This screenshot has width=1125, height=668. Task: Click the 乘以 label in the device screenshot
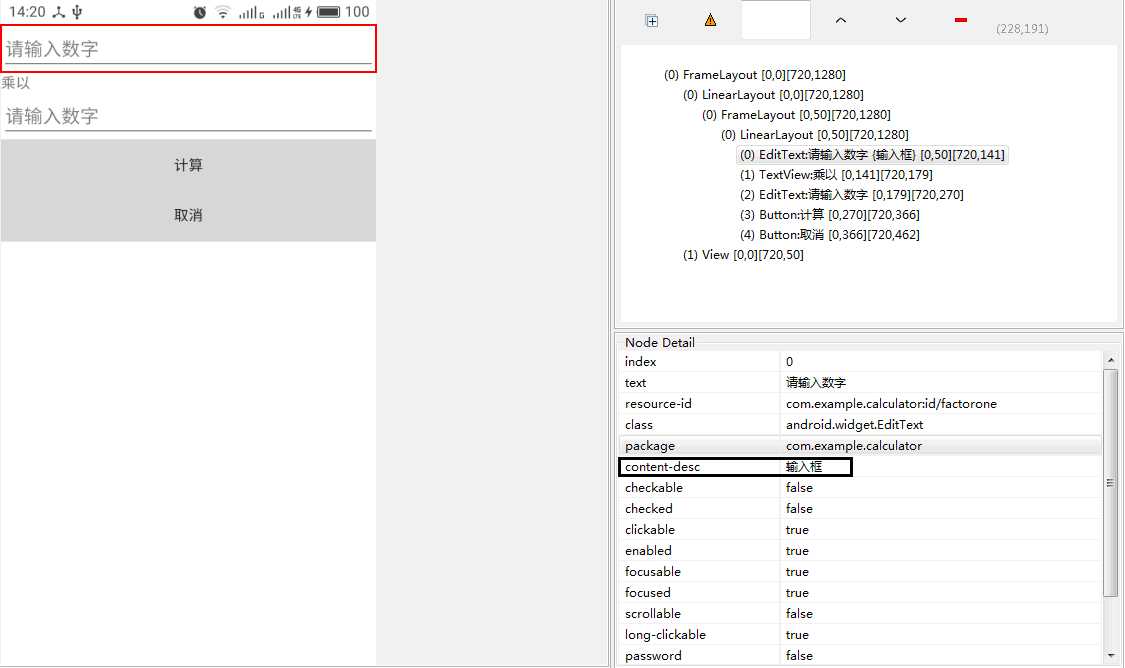(16, 83)
